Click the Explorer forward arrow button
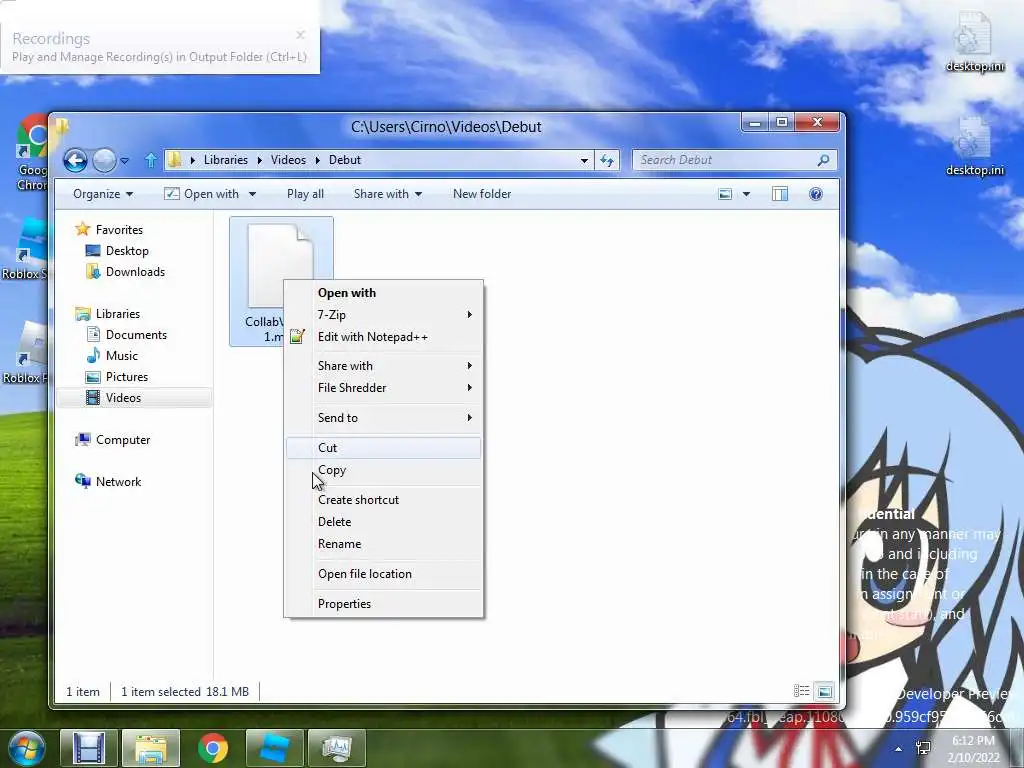Viewport: 1024px width, 768px height. pyautogui.click(x=104, y=160)
